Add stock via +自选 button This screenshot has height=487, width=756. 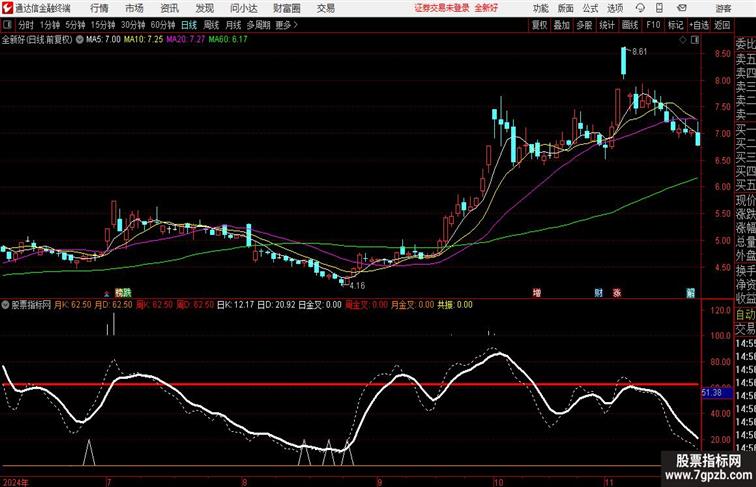[699, 25]
